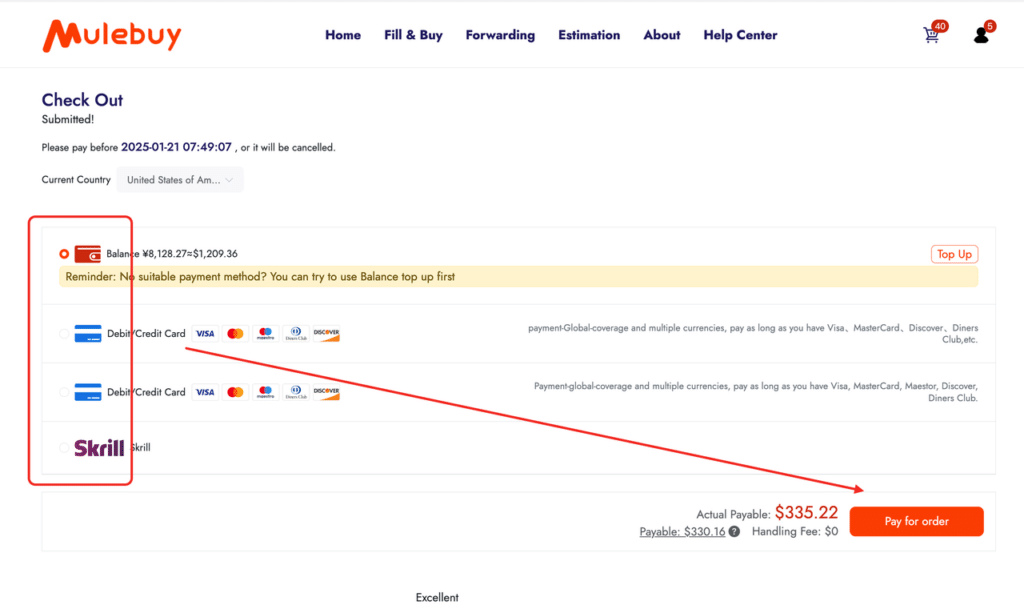1024x613 pixels.
Task: Open the user account profile icon
Action: (x=981, y=35)
